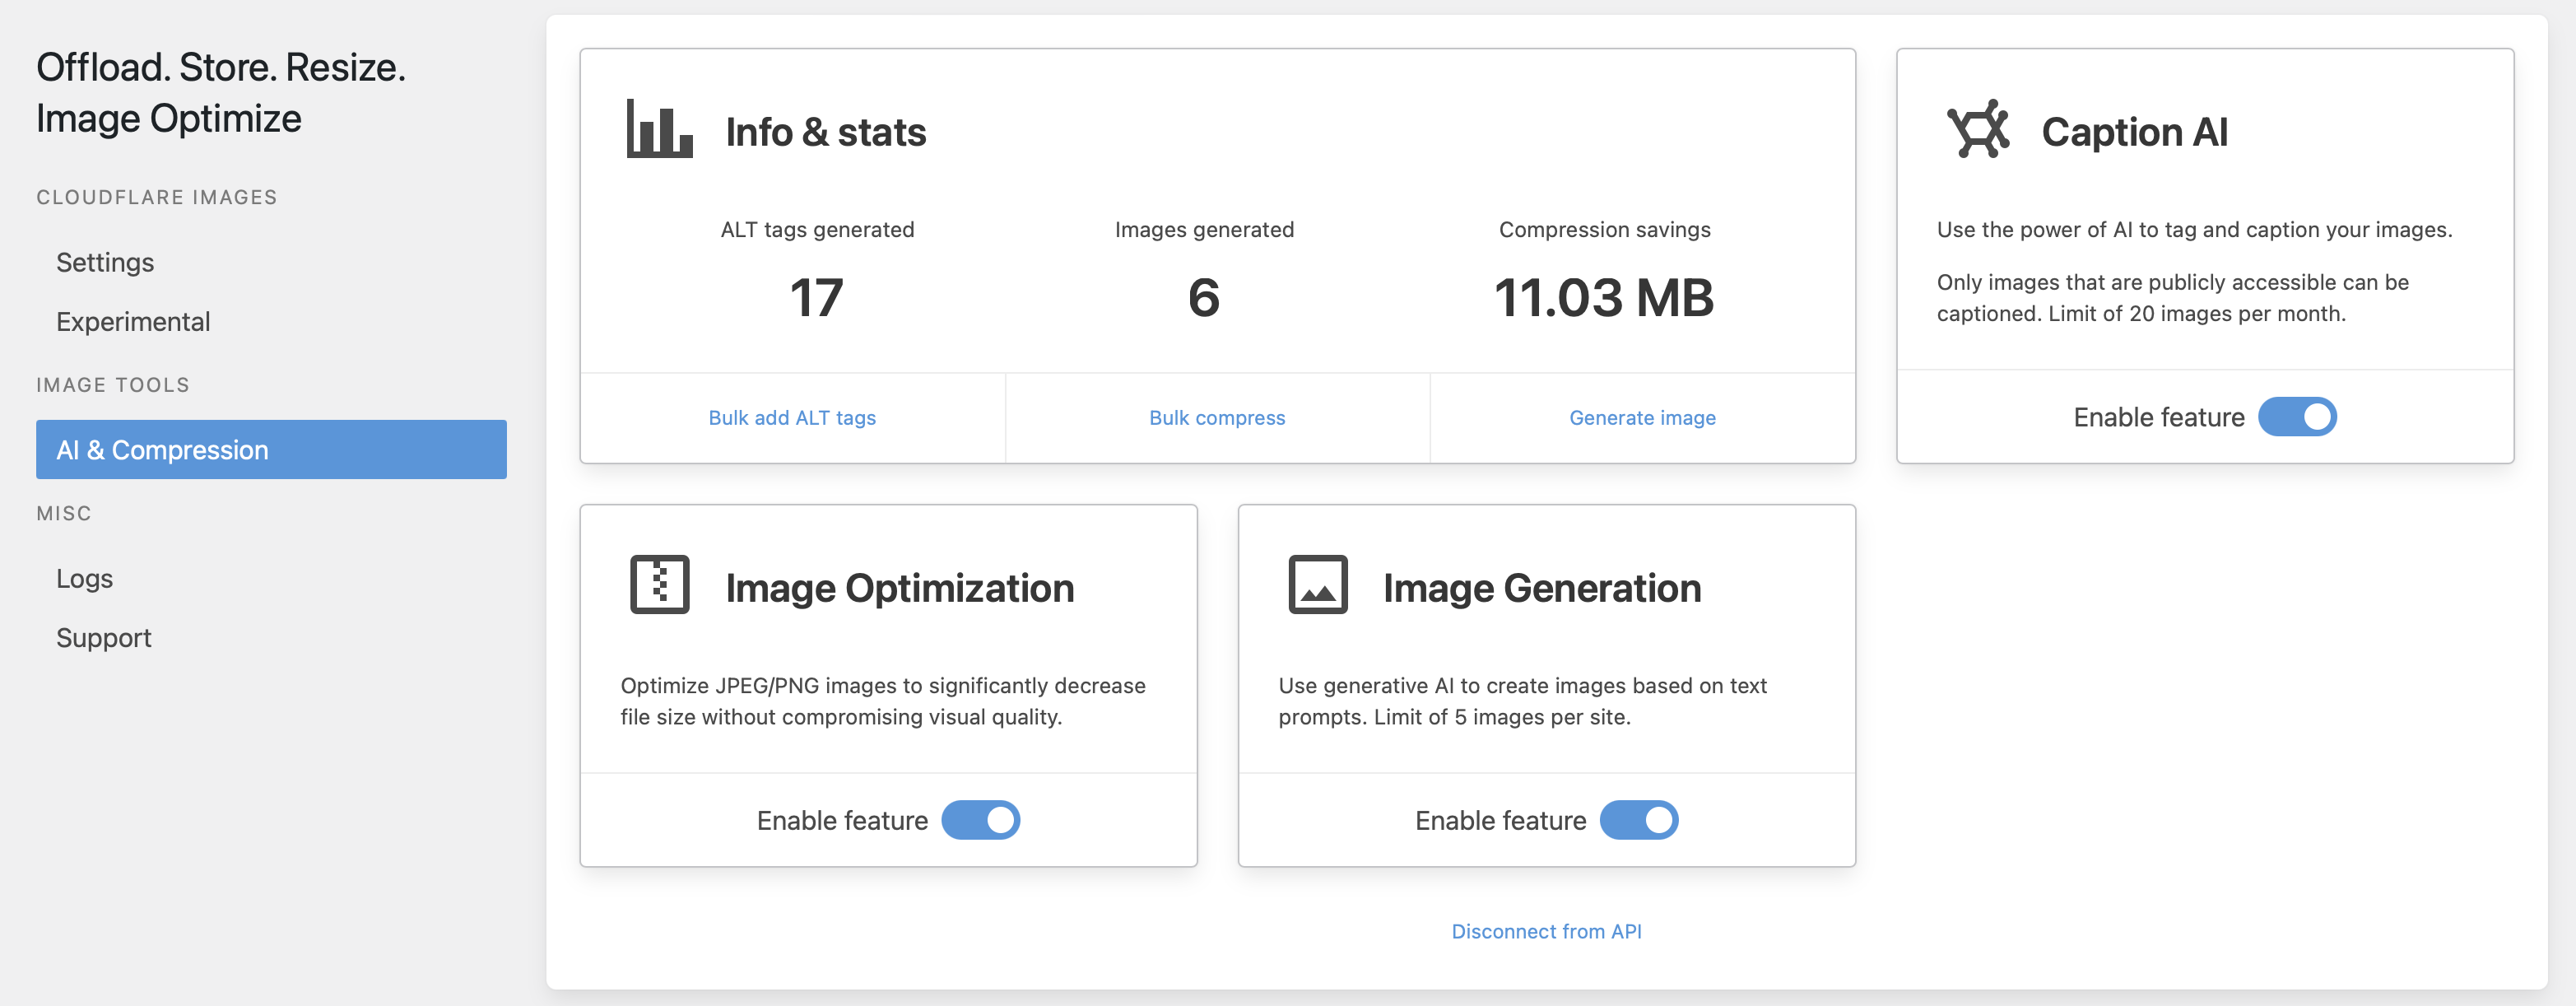Click Disconnect from API link
This screenshot has height=1006, width=2576.
[1546, 931]
